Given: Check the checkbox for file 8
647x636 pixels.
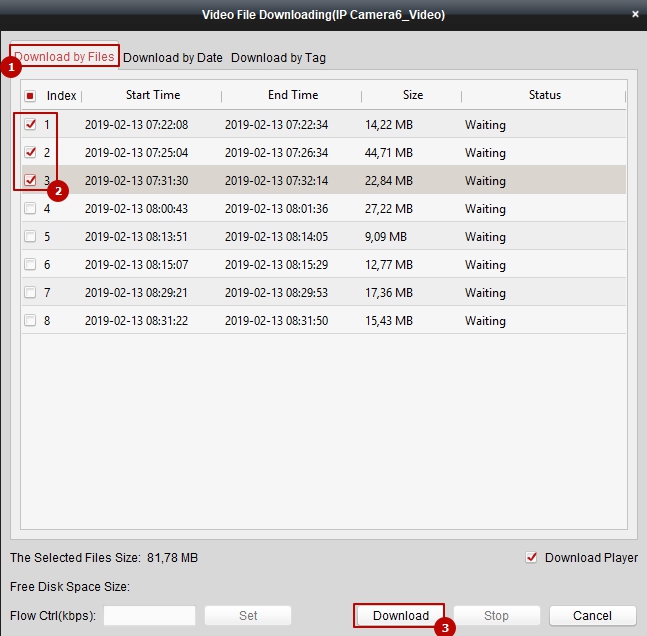Looking at the screenshot, I should (30, 321).
